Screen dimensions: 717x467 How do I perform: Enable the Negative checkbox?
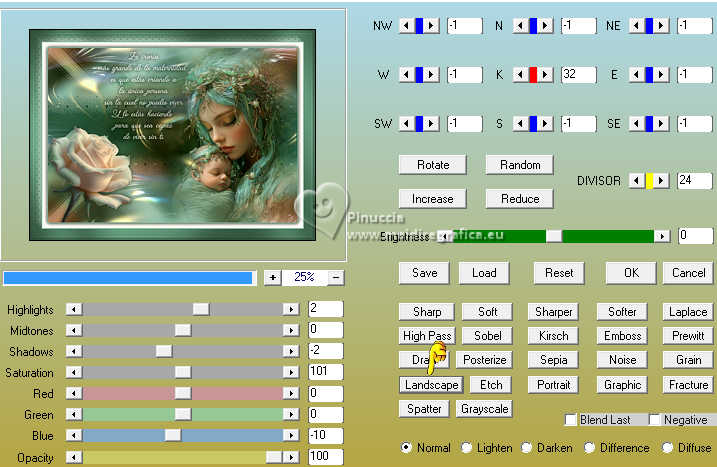(x=655, y=420)
